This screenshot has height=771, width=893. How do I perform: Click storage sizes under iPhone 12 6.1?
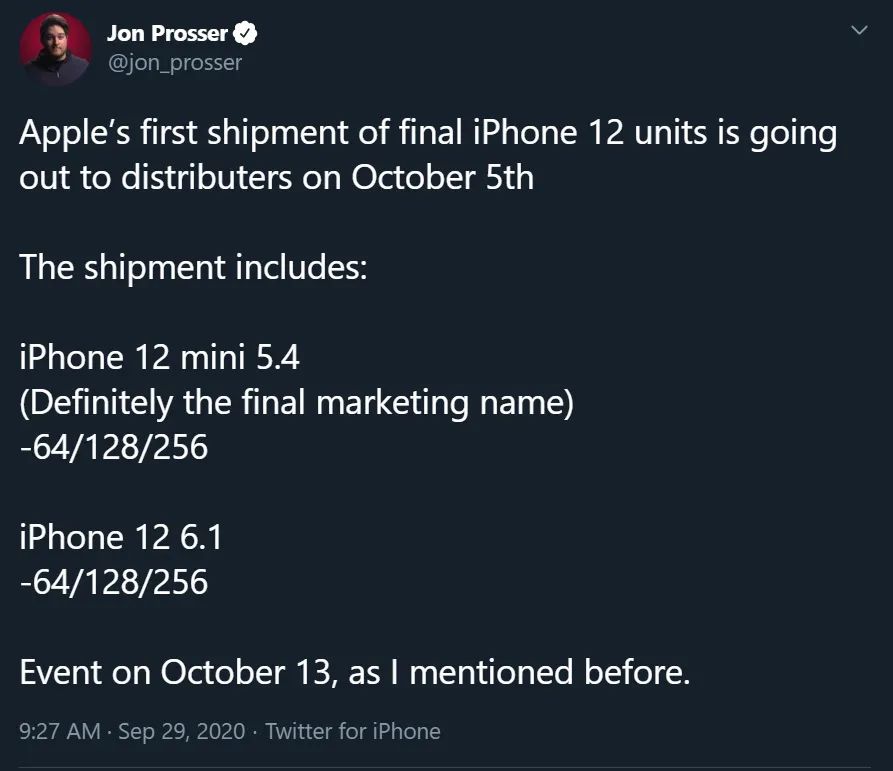click(114, 583)
